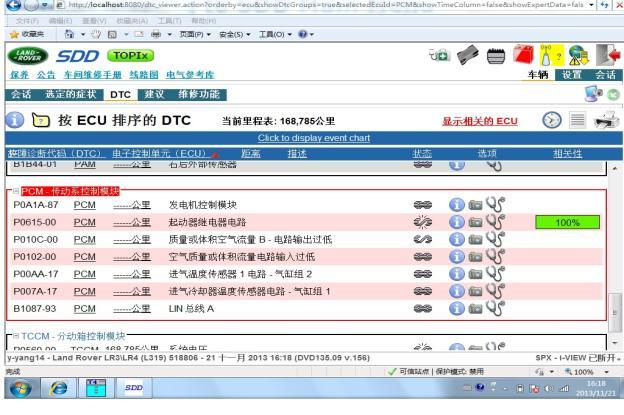The height and width of the screenshot is (415, 624).
Task: Click Internet Explorer in the taskbar
Action: point(58,388)
